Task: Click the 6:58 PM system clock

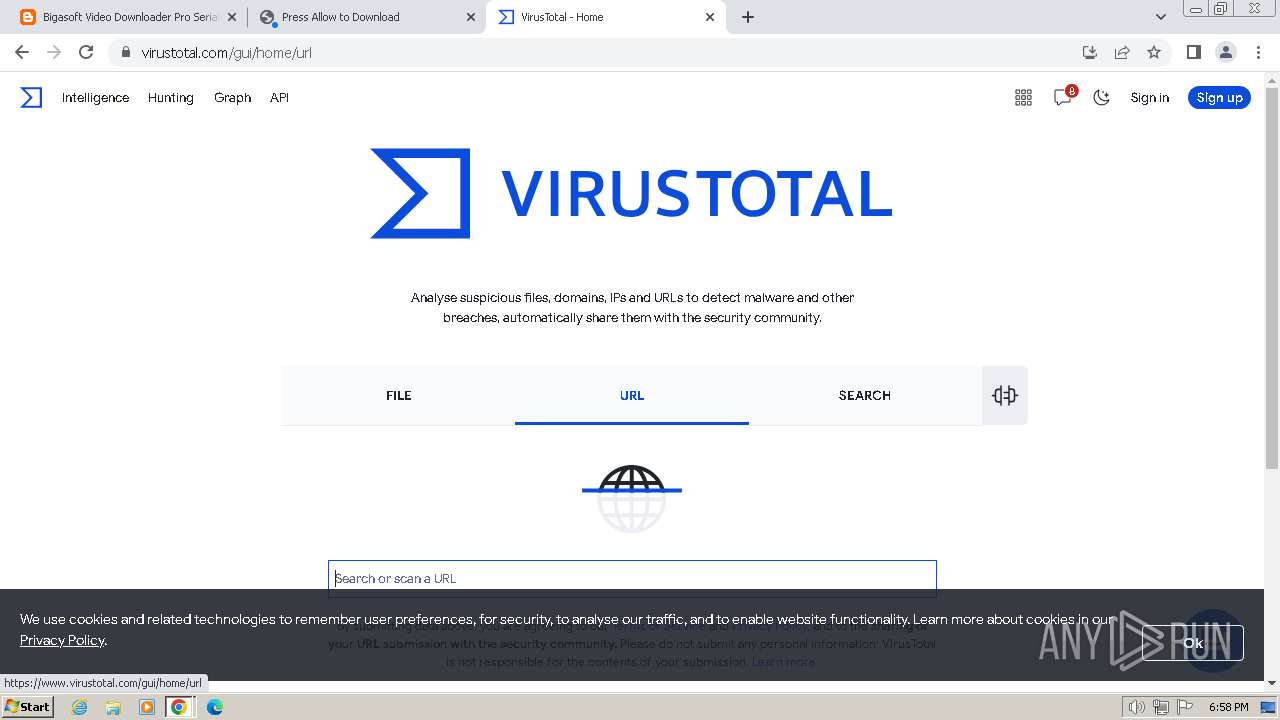Action: pyautogui.click(x=1228, y=707)
